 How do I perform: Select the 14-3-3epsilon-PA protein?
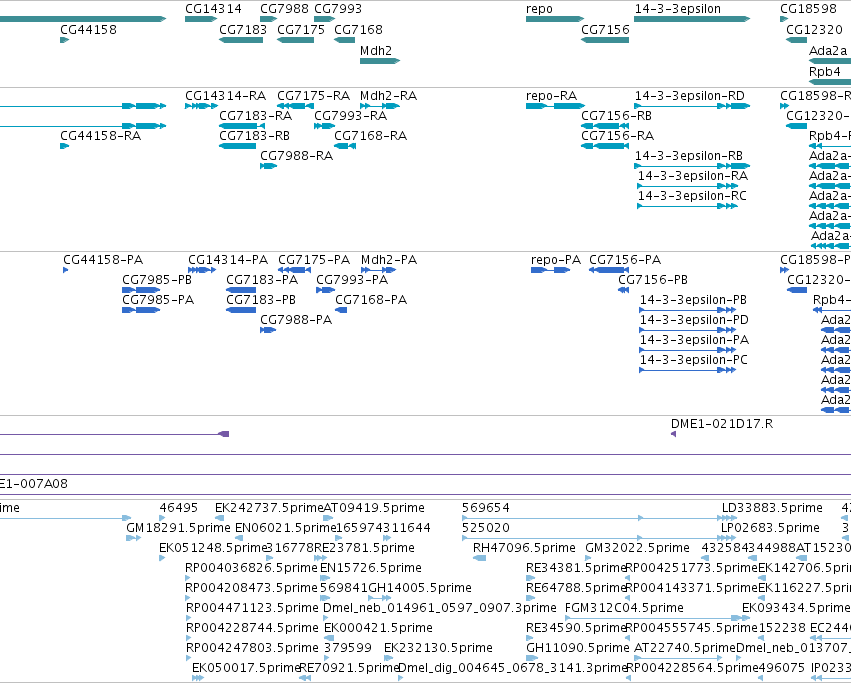[688, 350]
